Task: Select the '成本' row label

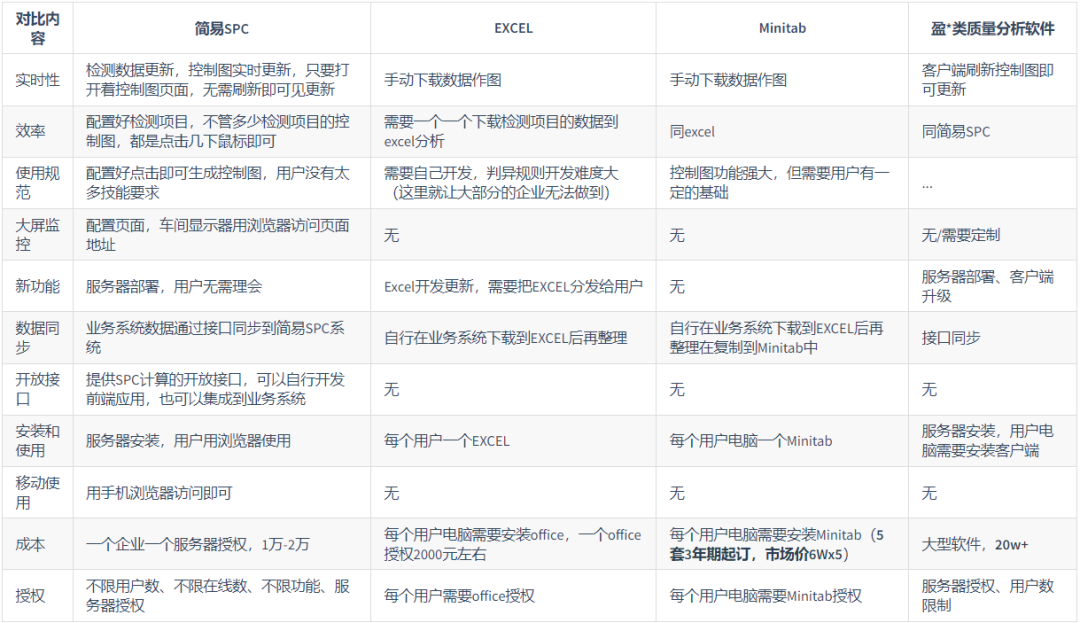Action: (30, 545)
